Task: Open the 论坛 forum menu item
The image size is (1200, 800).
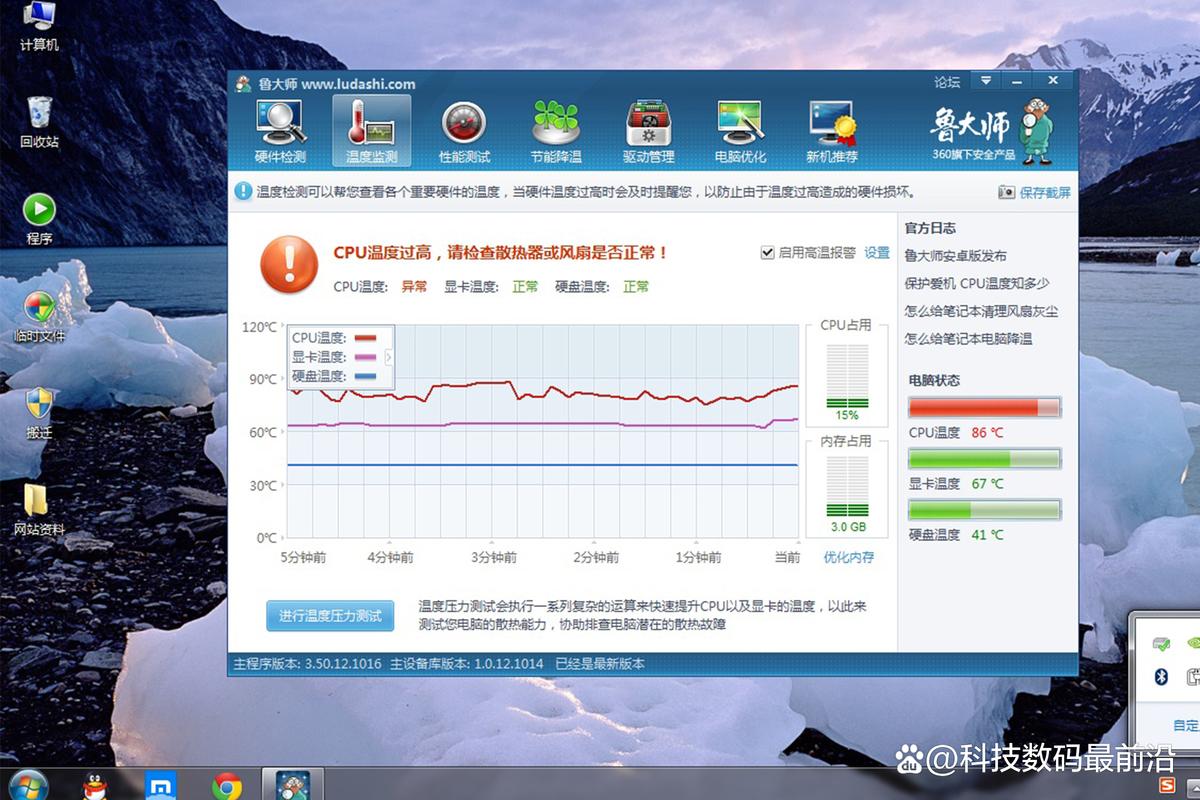Action: pos(946,81)
